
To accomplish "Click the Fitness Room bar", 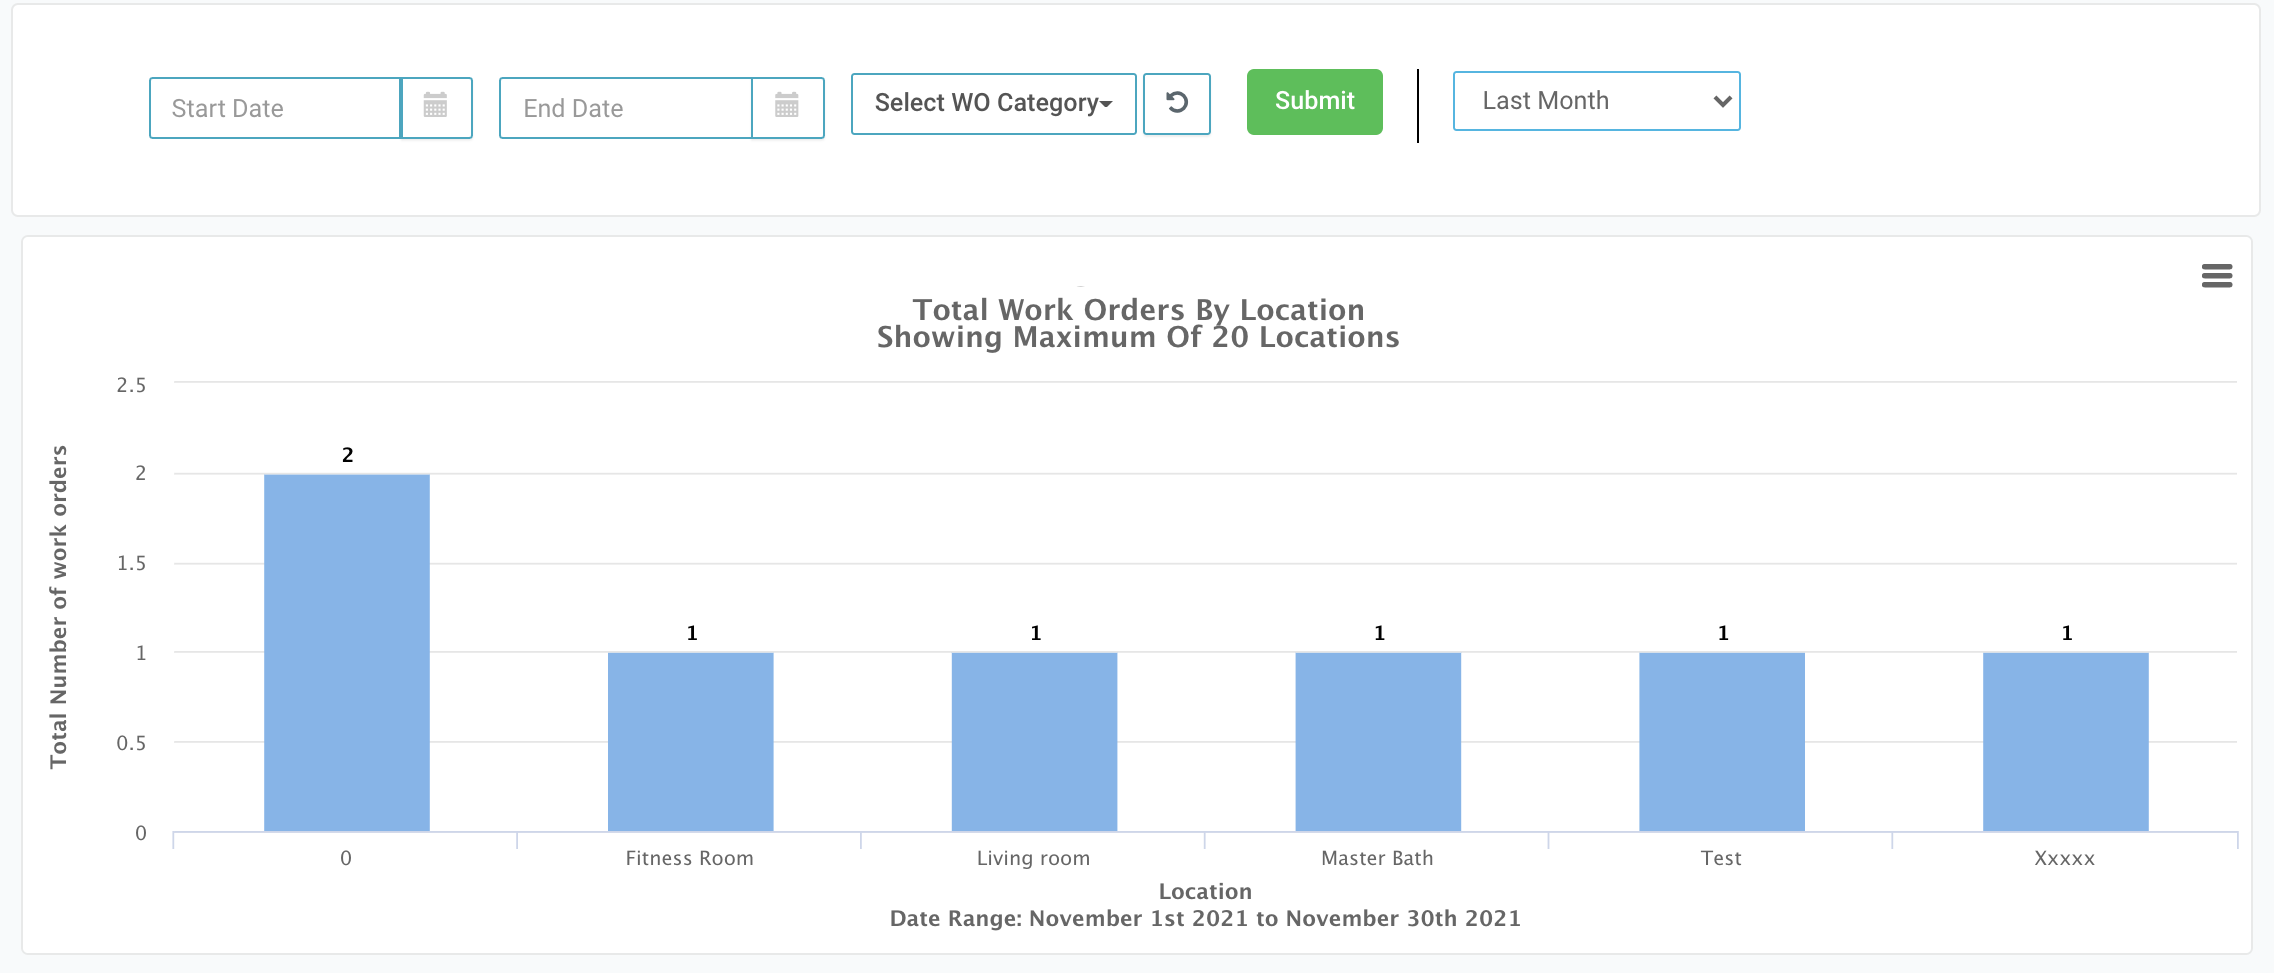I will pyautogui.click(x=690, y=741).
